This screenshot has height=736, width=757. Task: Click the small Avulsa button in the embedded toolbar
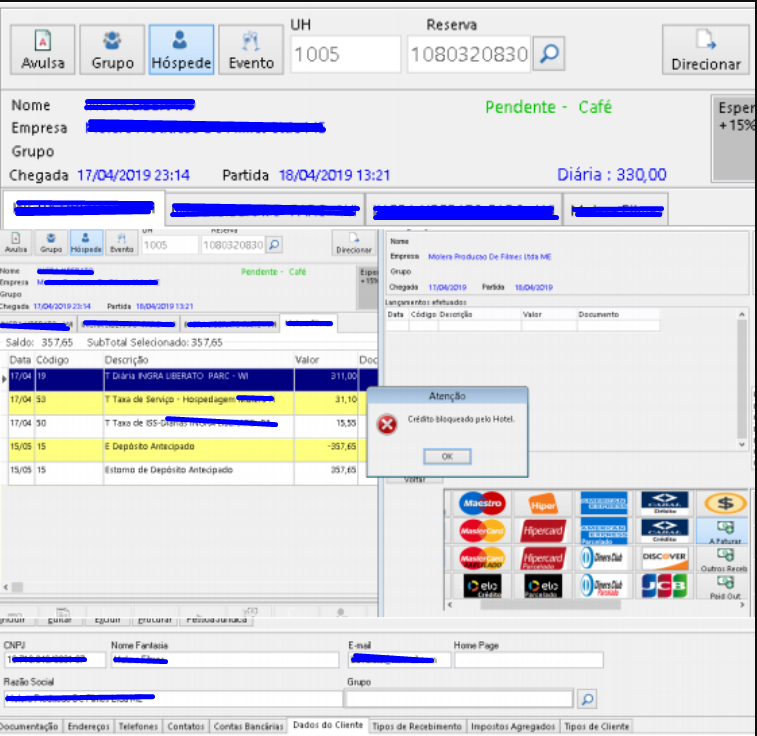click(16, 243)
